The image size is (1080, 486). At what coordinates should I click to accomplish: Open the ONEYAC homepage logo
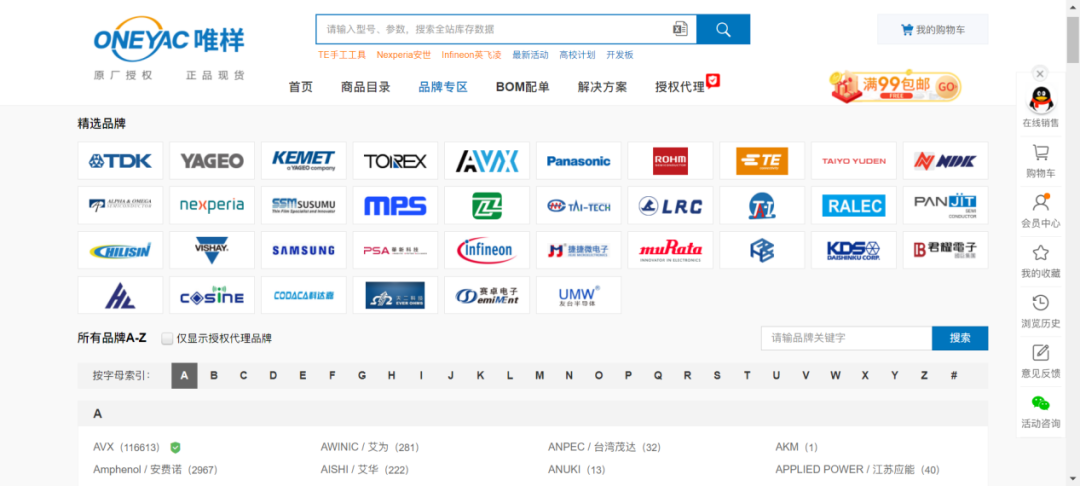169,40
